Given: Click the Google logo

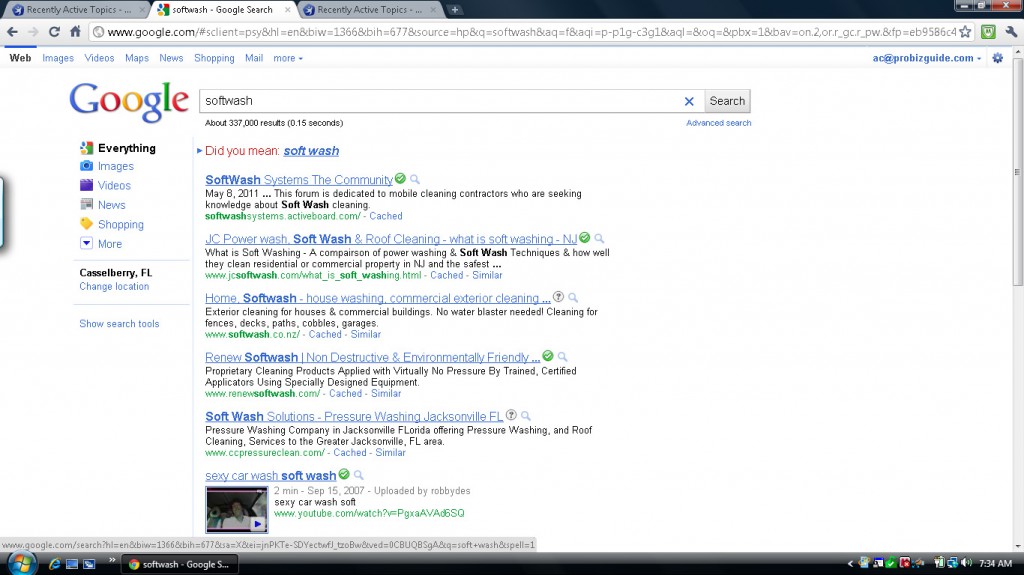Looking at the screenshot, I should point(129,101).
